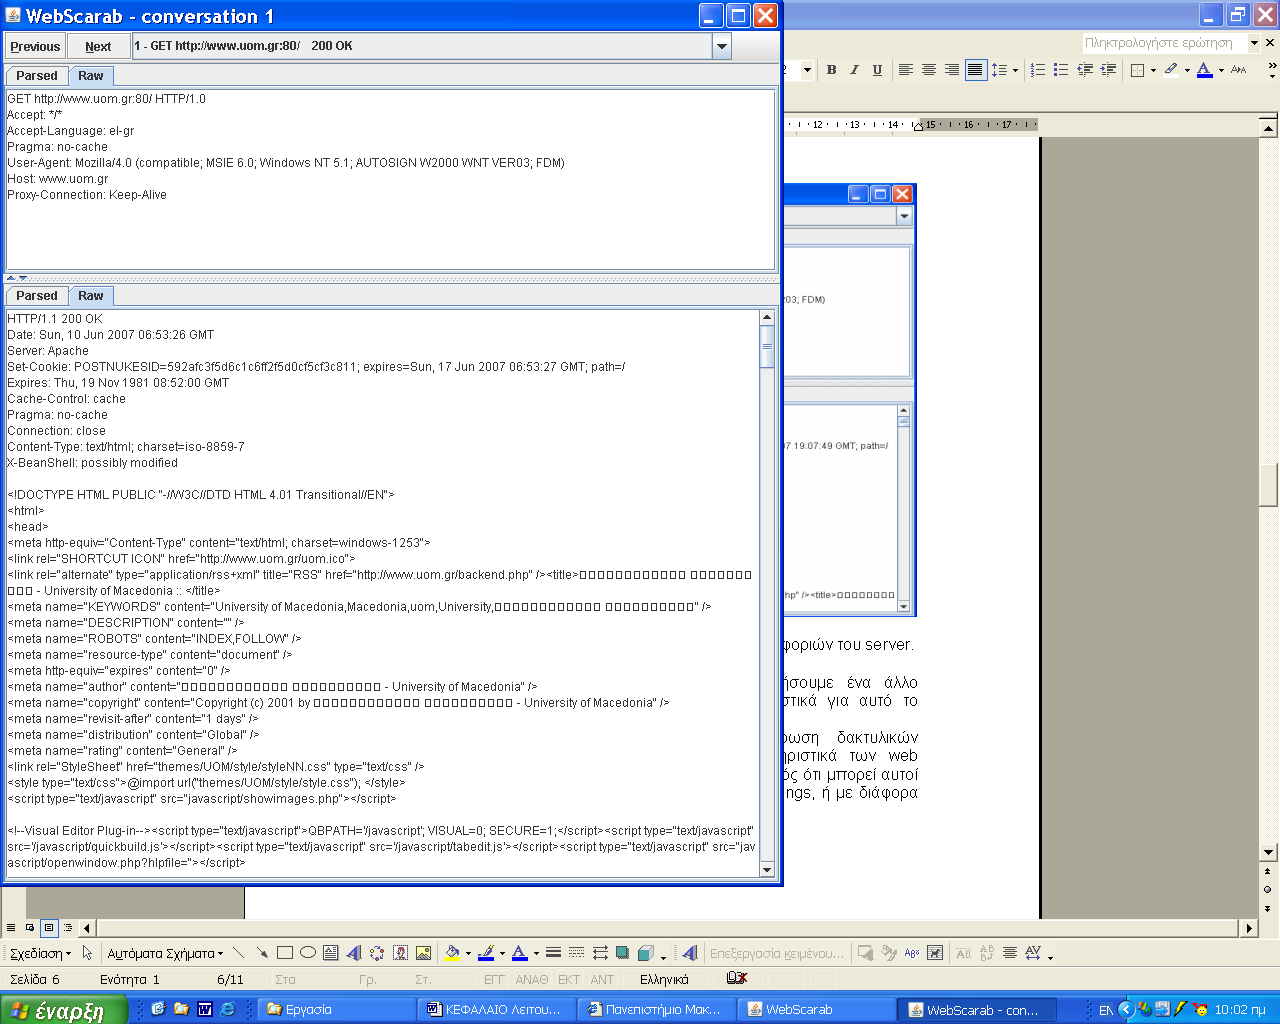
Task: Insert picture from file icon
Action: (423, 953)
